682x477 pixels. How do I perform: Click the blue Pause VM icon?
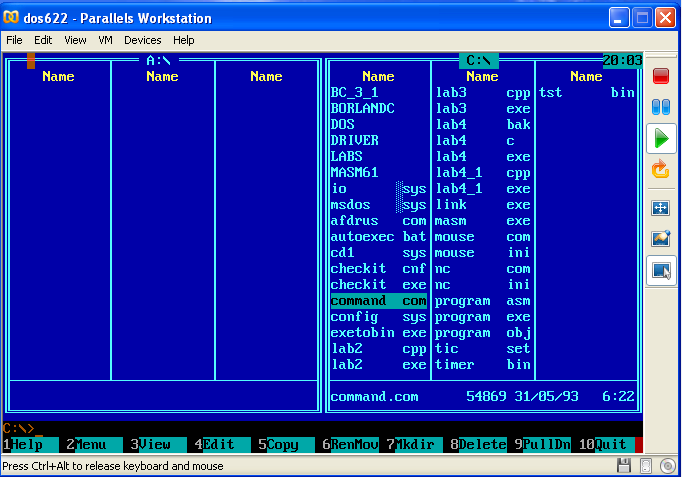pos(661,107)
